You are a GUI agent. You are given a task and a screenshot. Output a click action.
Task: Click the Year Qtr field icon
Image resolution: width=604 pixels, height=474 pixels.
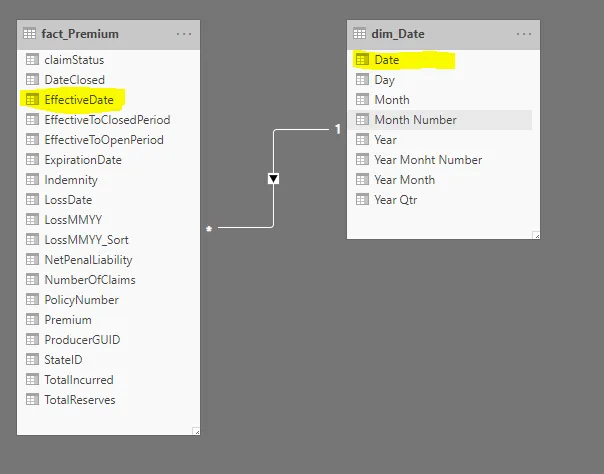point(362,200)
